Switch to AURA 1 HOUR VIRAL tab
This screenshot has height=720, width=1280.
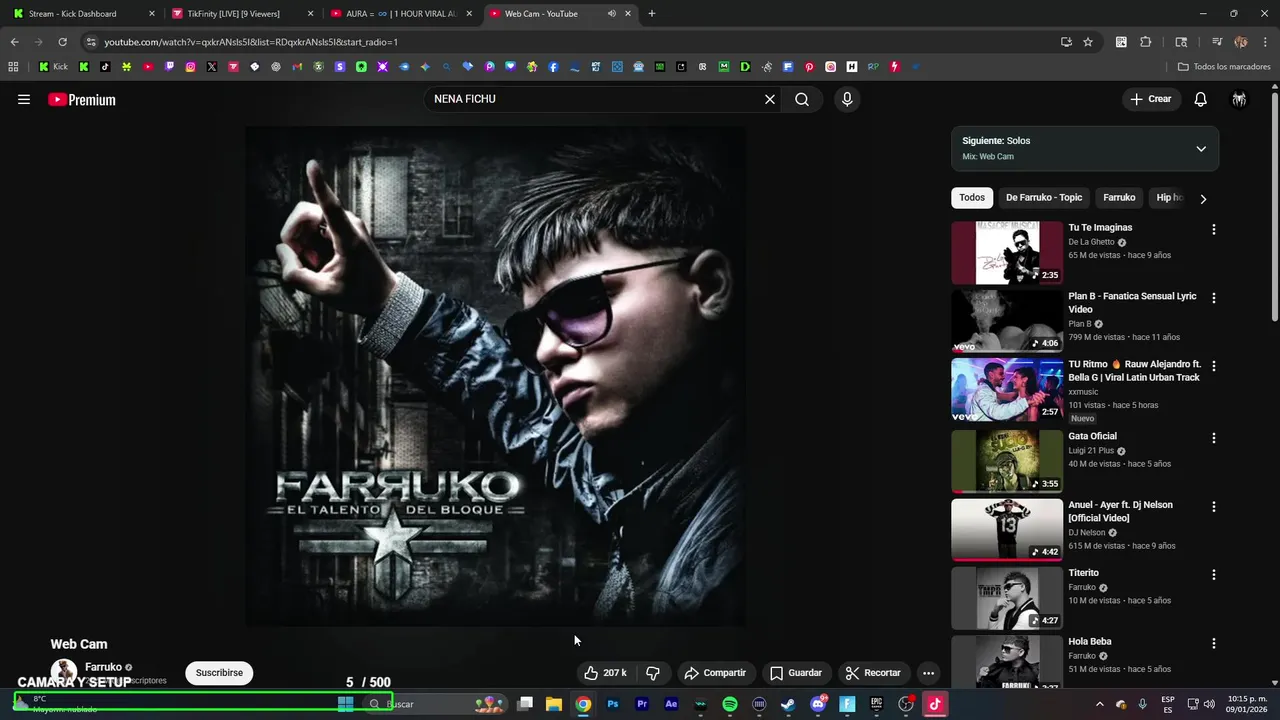(x=402, y=14)
